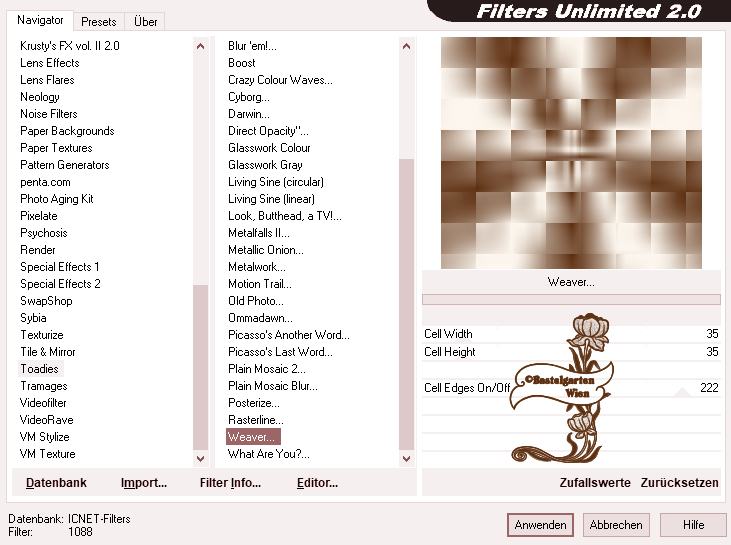Click the Cell Width slider

571,334
